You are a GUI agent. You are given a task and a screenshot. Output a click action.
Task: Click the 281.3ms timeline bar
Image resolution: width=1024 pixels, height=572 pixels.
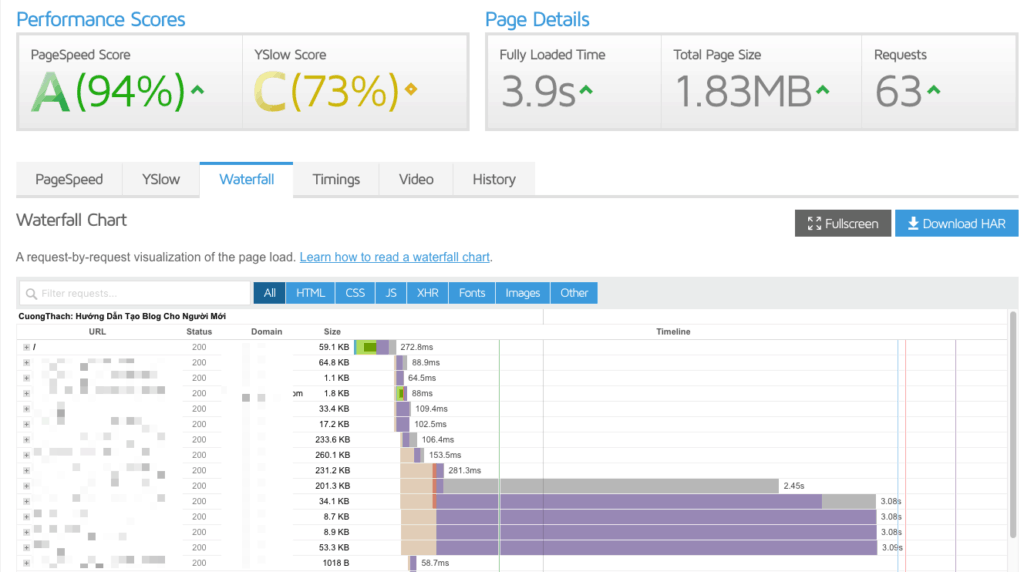tap(423, 471)
